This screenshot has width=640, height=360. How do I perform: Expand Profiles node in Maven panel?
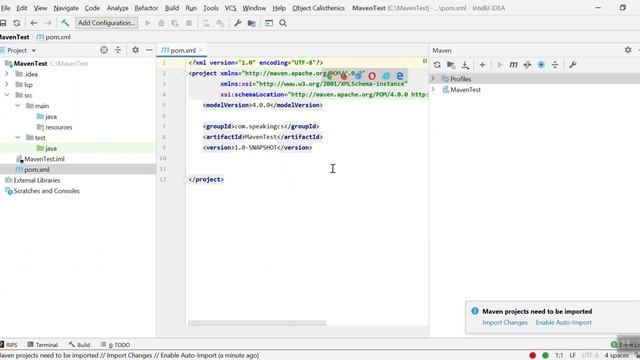click(433, 78)
